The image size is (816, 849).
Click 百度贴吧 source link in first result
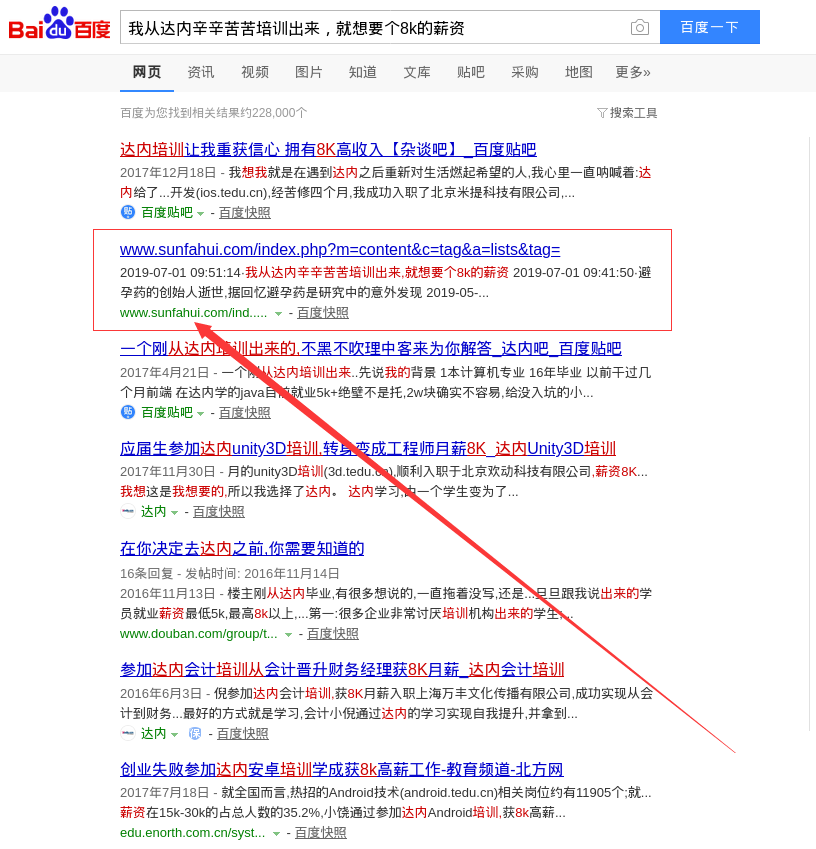click(x=167, y=213)
